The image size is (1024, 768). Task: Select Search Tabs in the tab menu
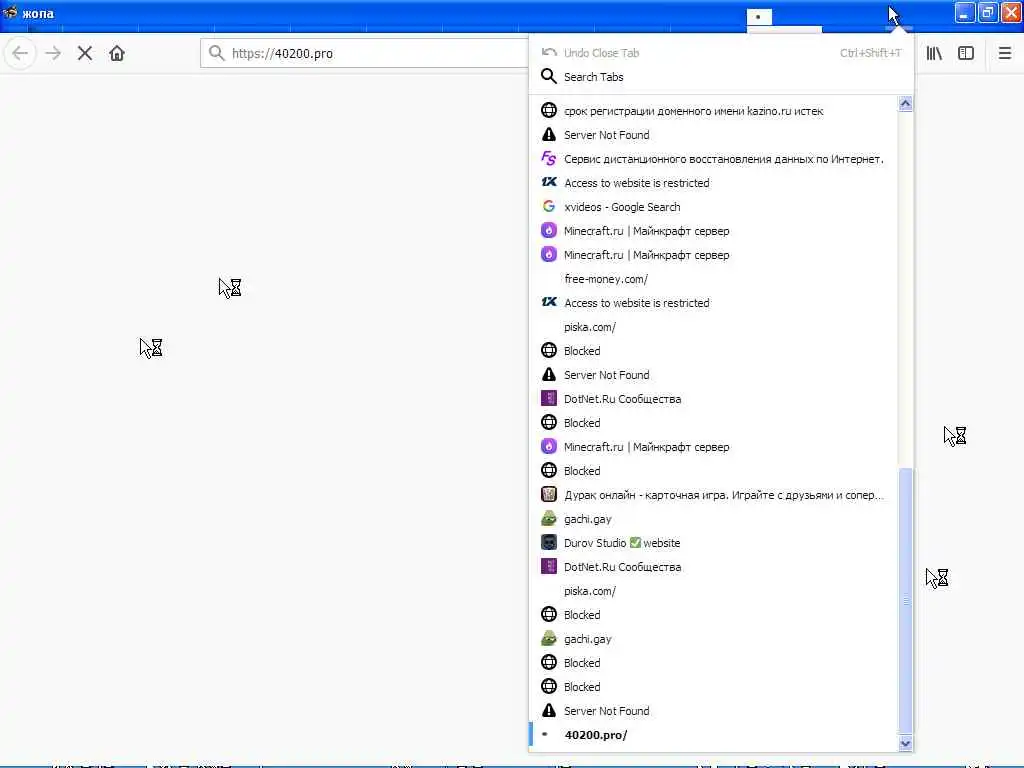(x=721, y=77)
